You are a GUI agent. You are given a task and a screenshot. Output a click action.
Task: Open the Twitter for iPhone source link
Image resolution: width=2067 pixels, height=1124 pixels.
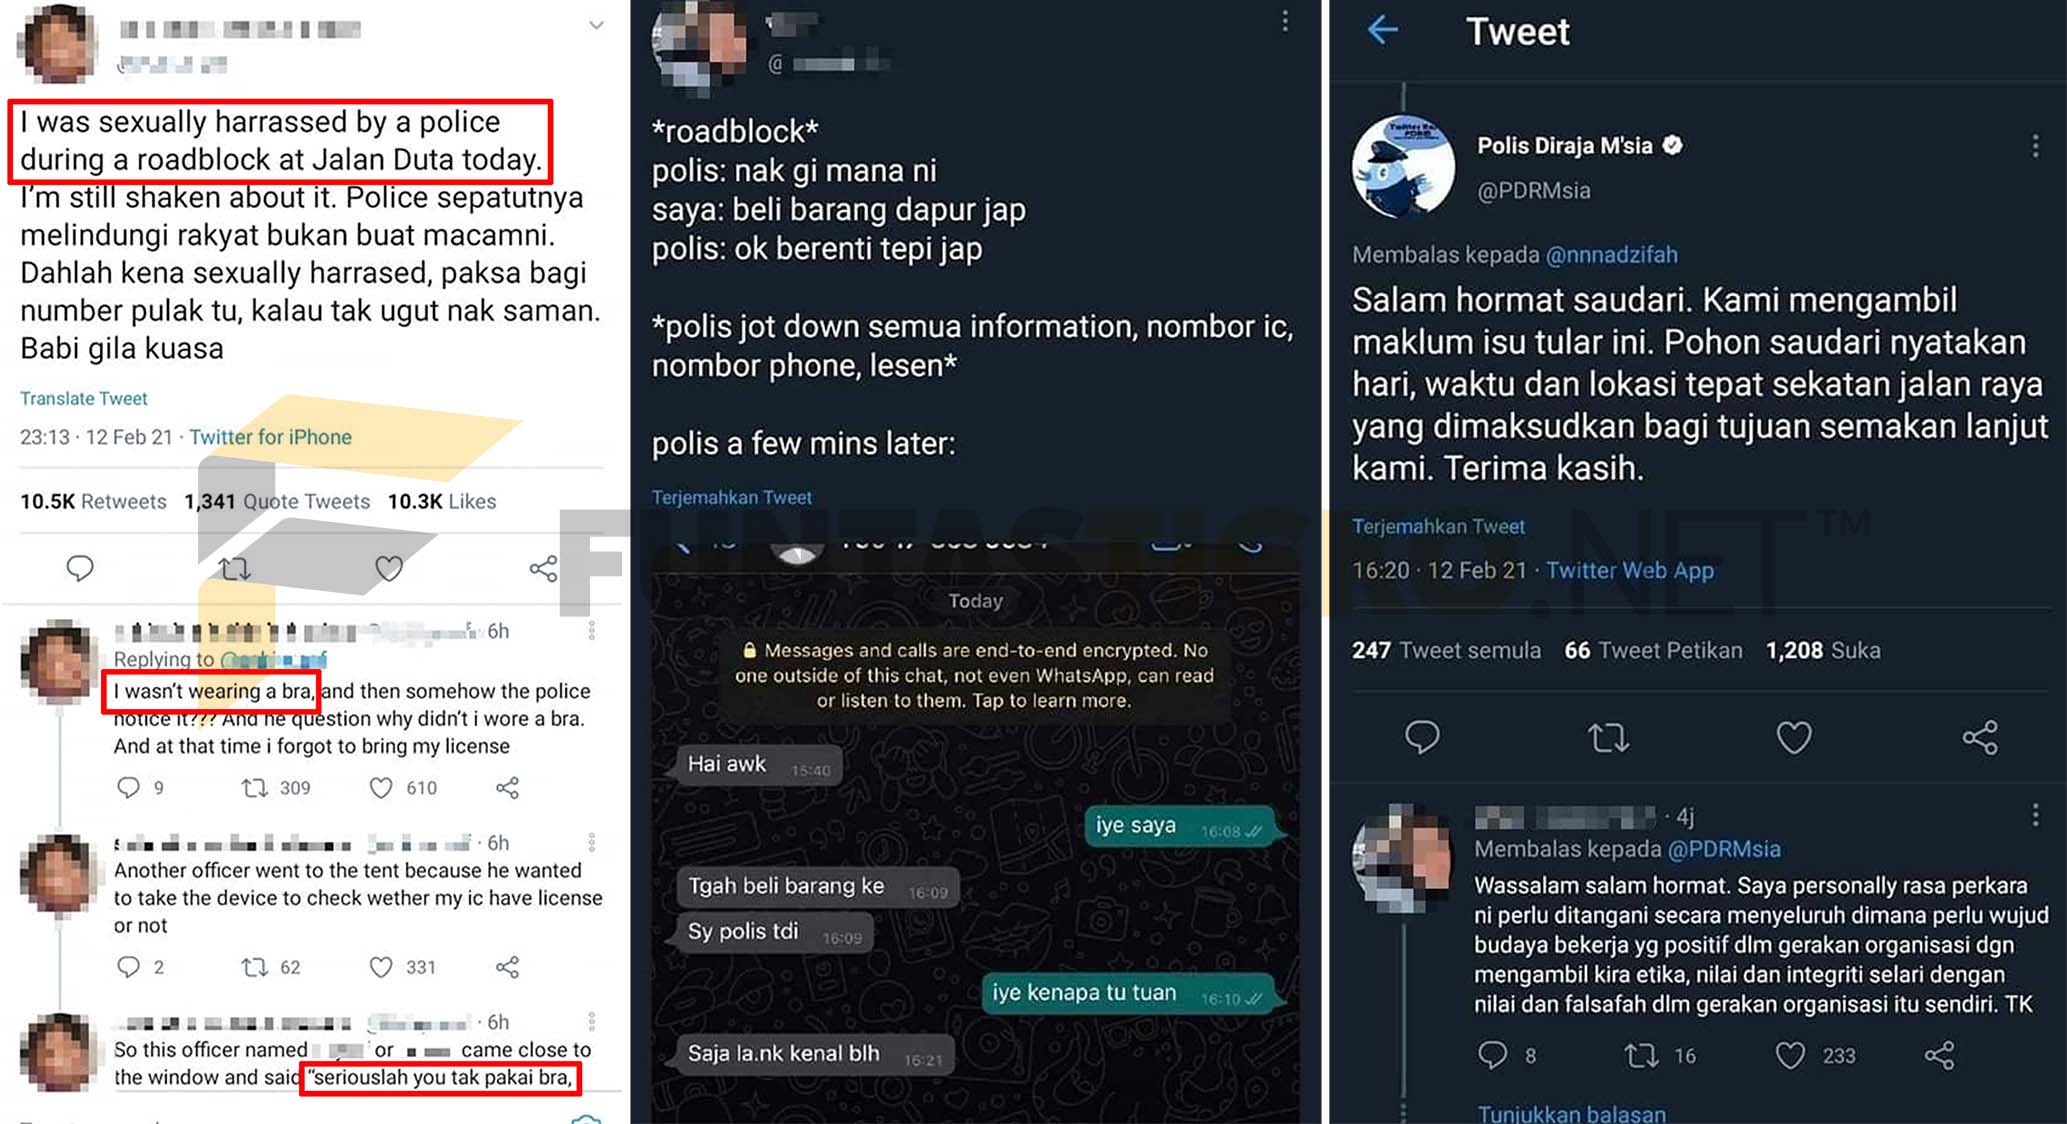click(x=270, y=437)
